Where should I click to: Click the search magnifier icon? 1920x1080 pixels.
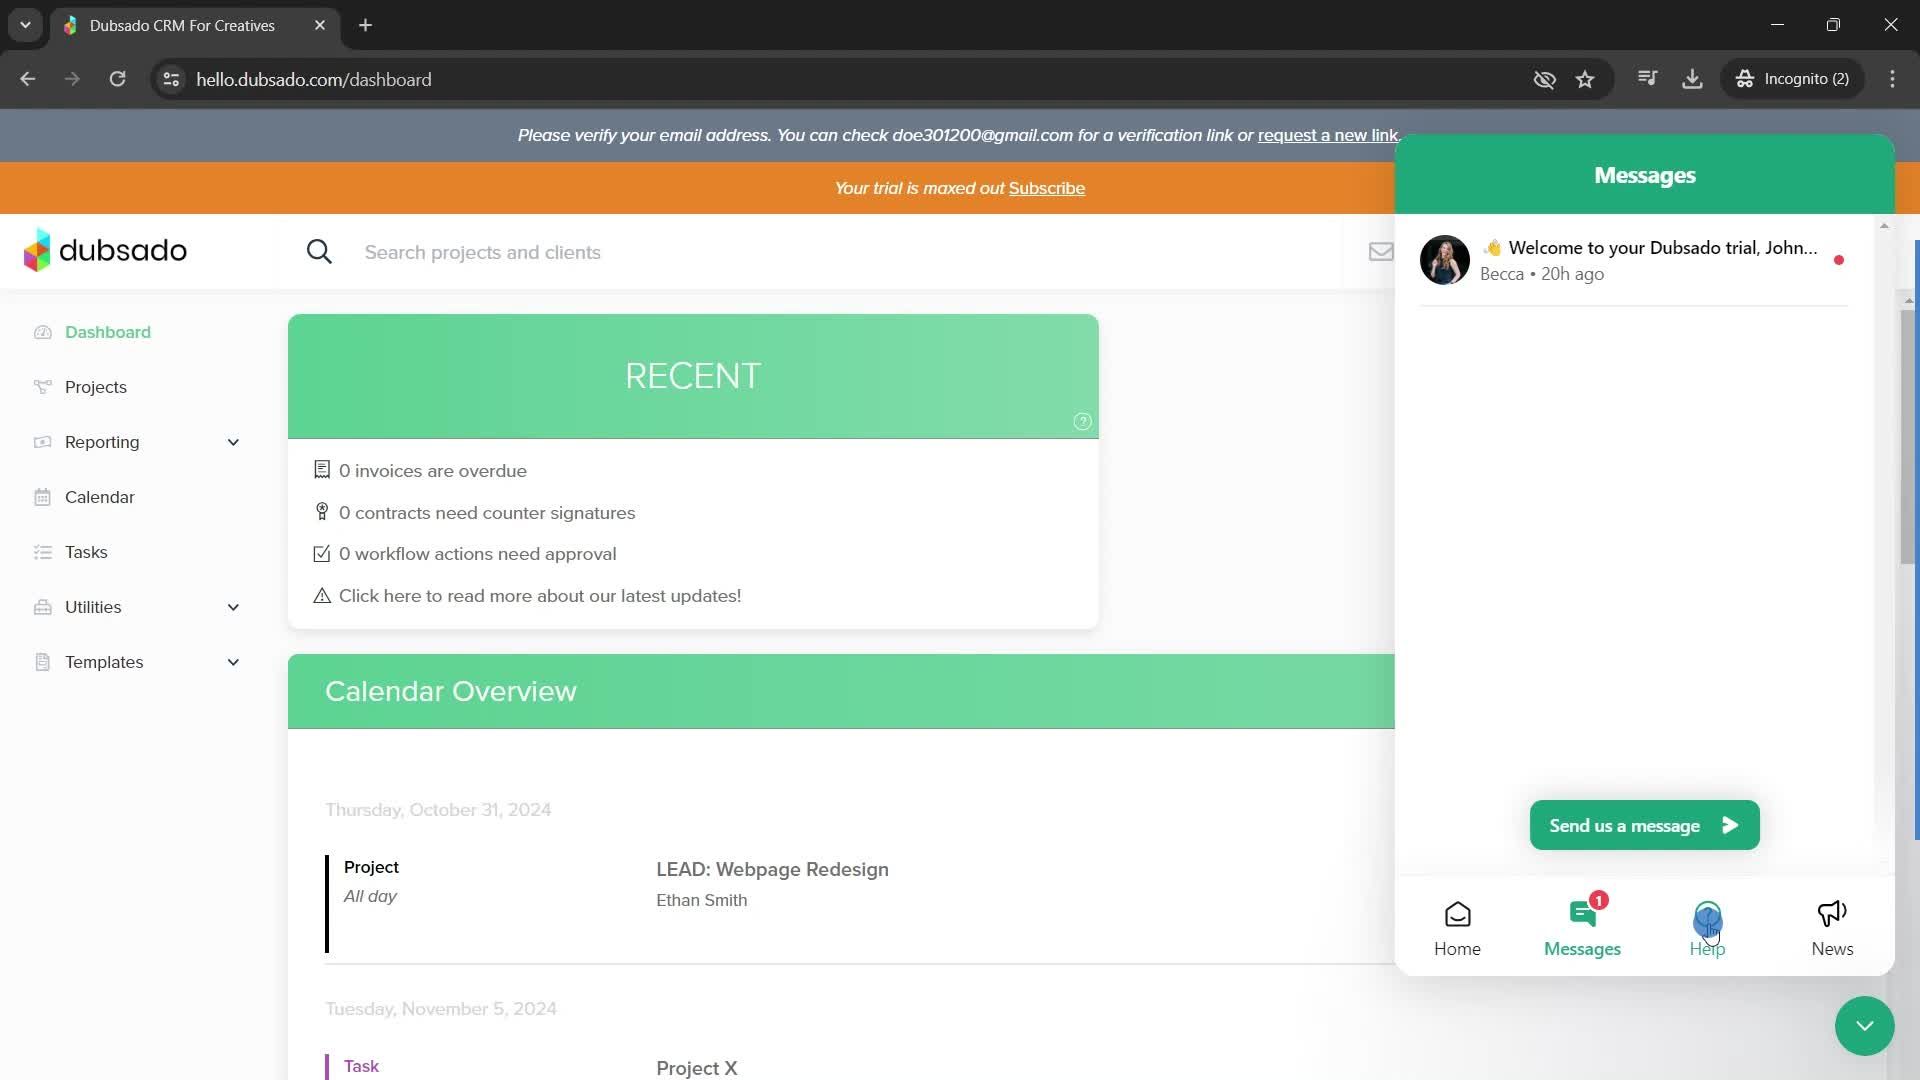[319, 252]
